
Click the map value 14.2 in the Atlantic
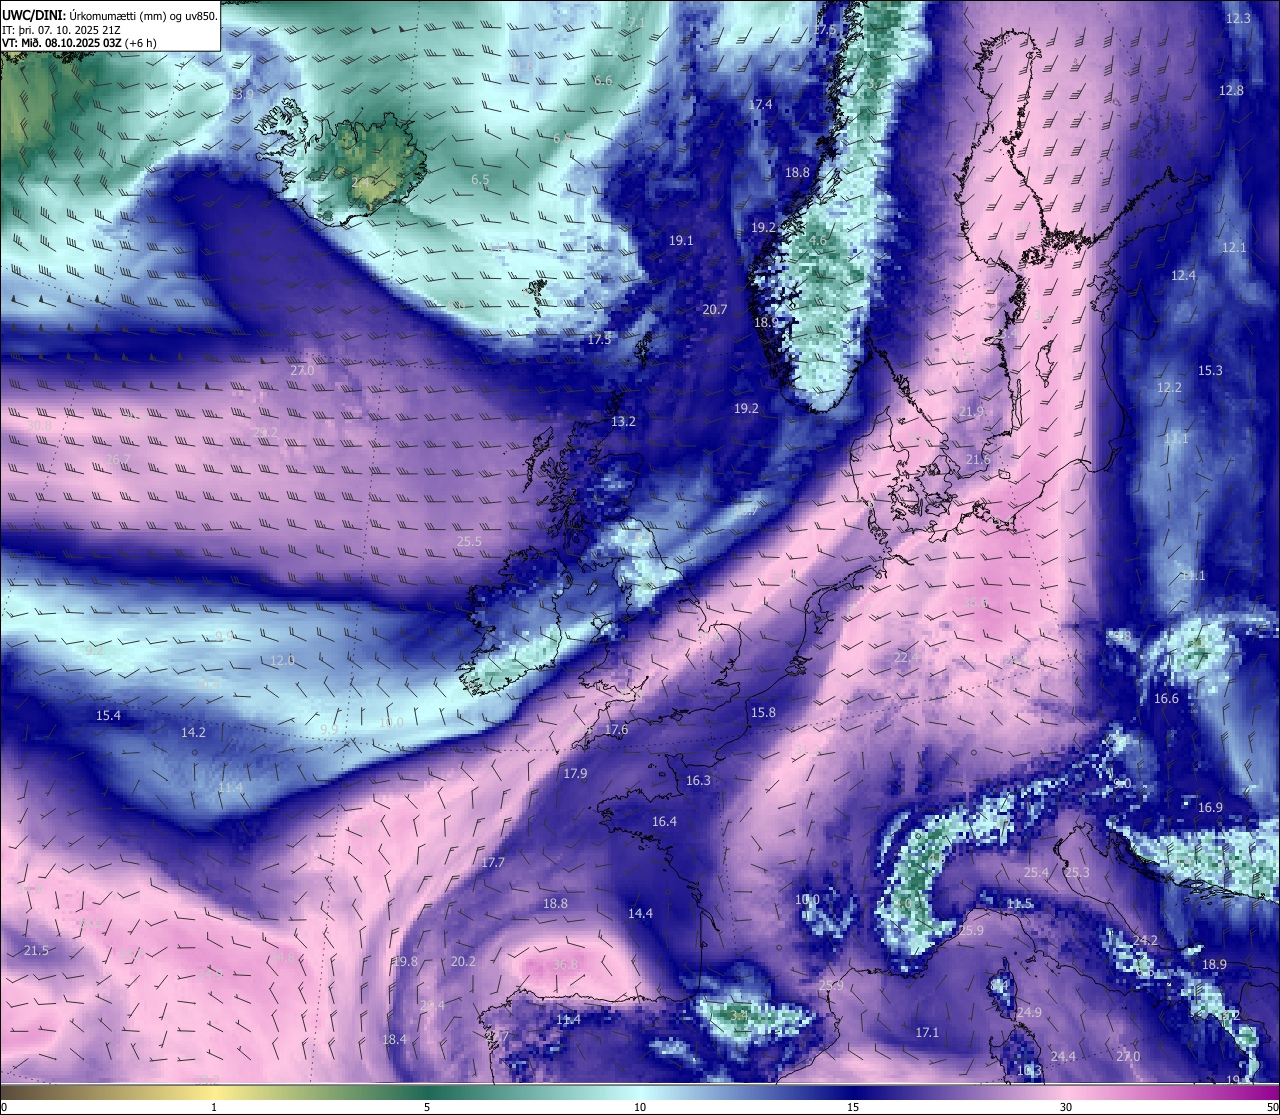coord(193,733)
